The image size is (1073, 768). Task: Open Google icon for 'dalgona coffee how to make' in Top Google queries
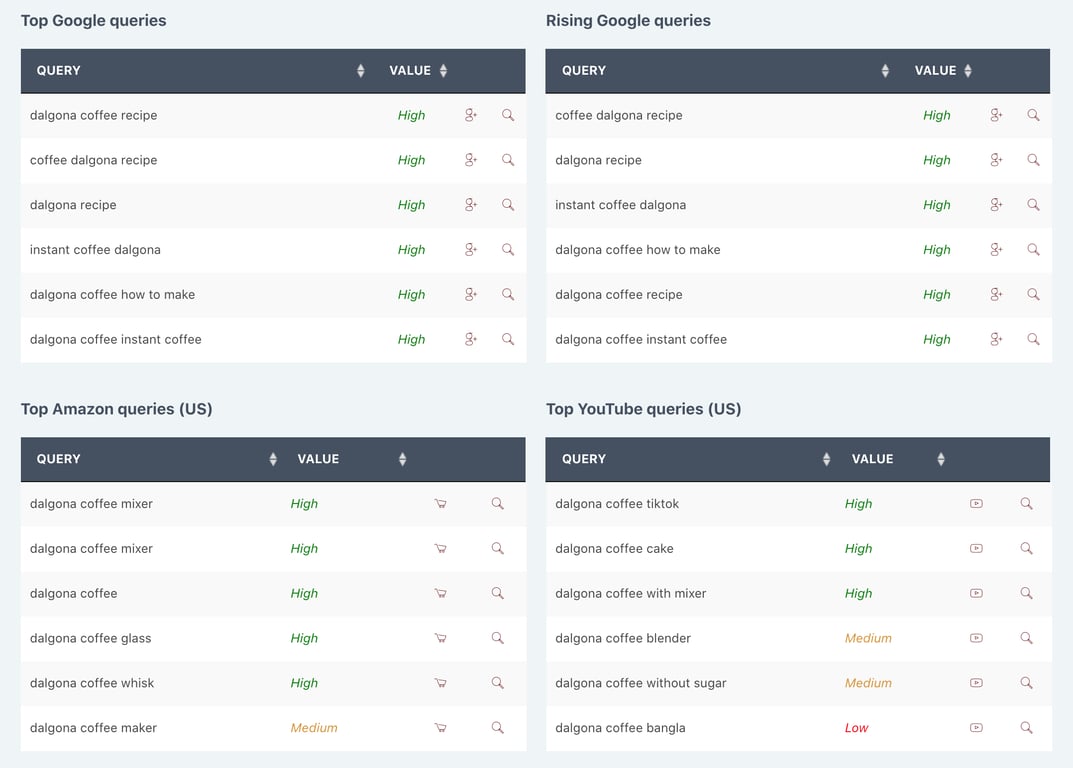tap(471, 294)
